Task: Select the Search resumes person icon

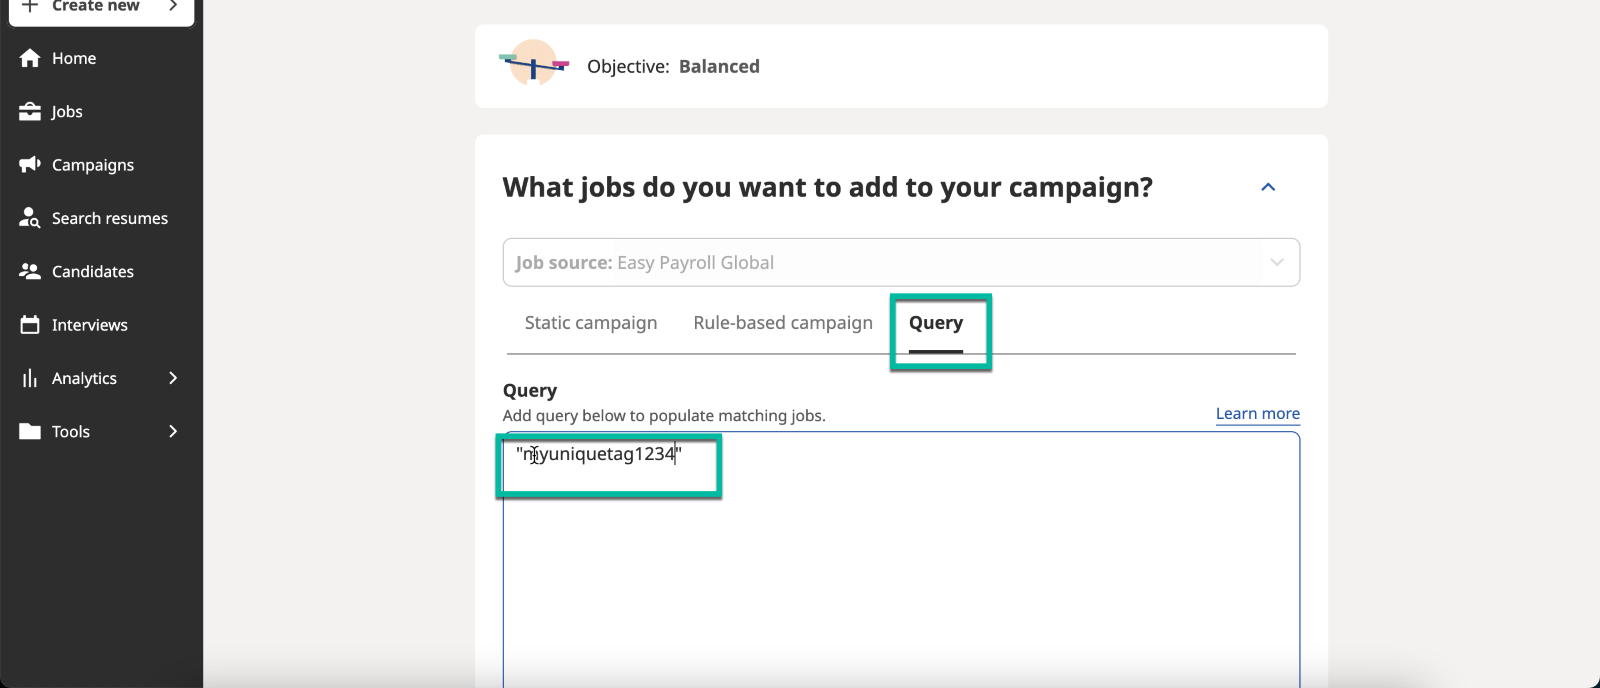Action: coord(30,217)
